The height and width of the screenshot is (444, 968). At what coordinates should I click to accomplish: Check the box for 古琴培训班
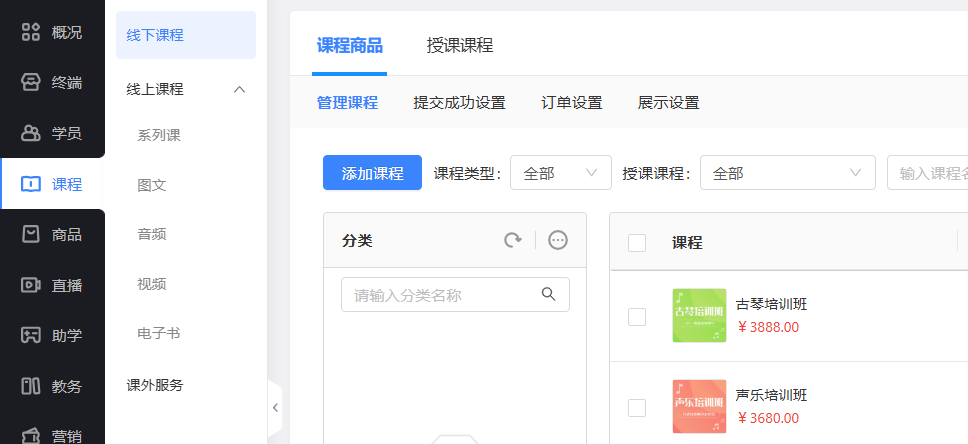pyautogui.click(x=637, y=317)
